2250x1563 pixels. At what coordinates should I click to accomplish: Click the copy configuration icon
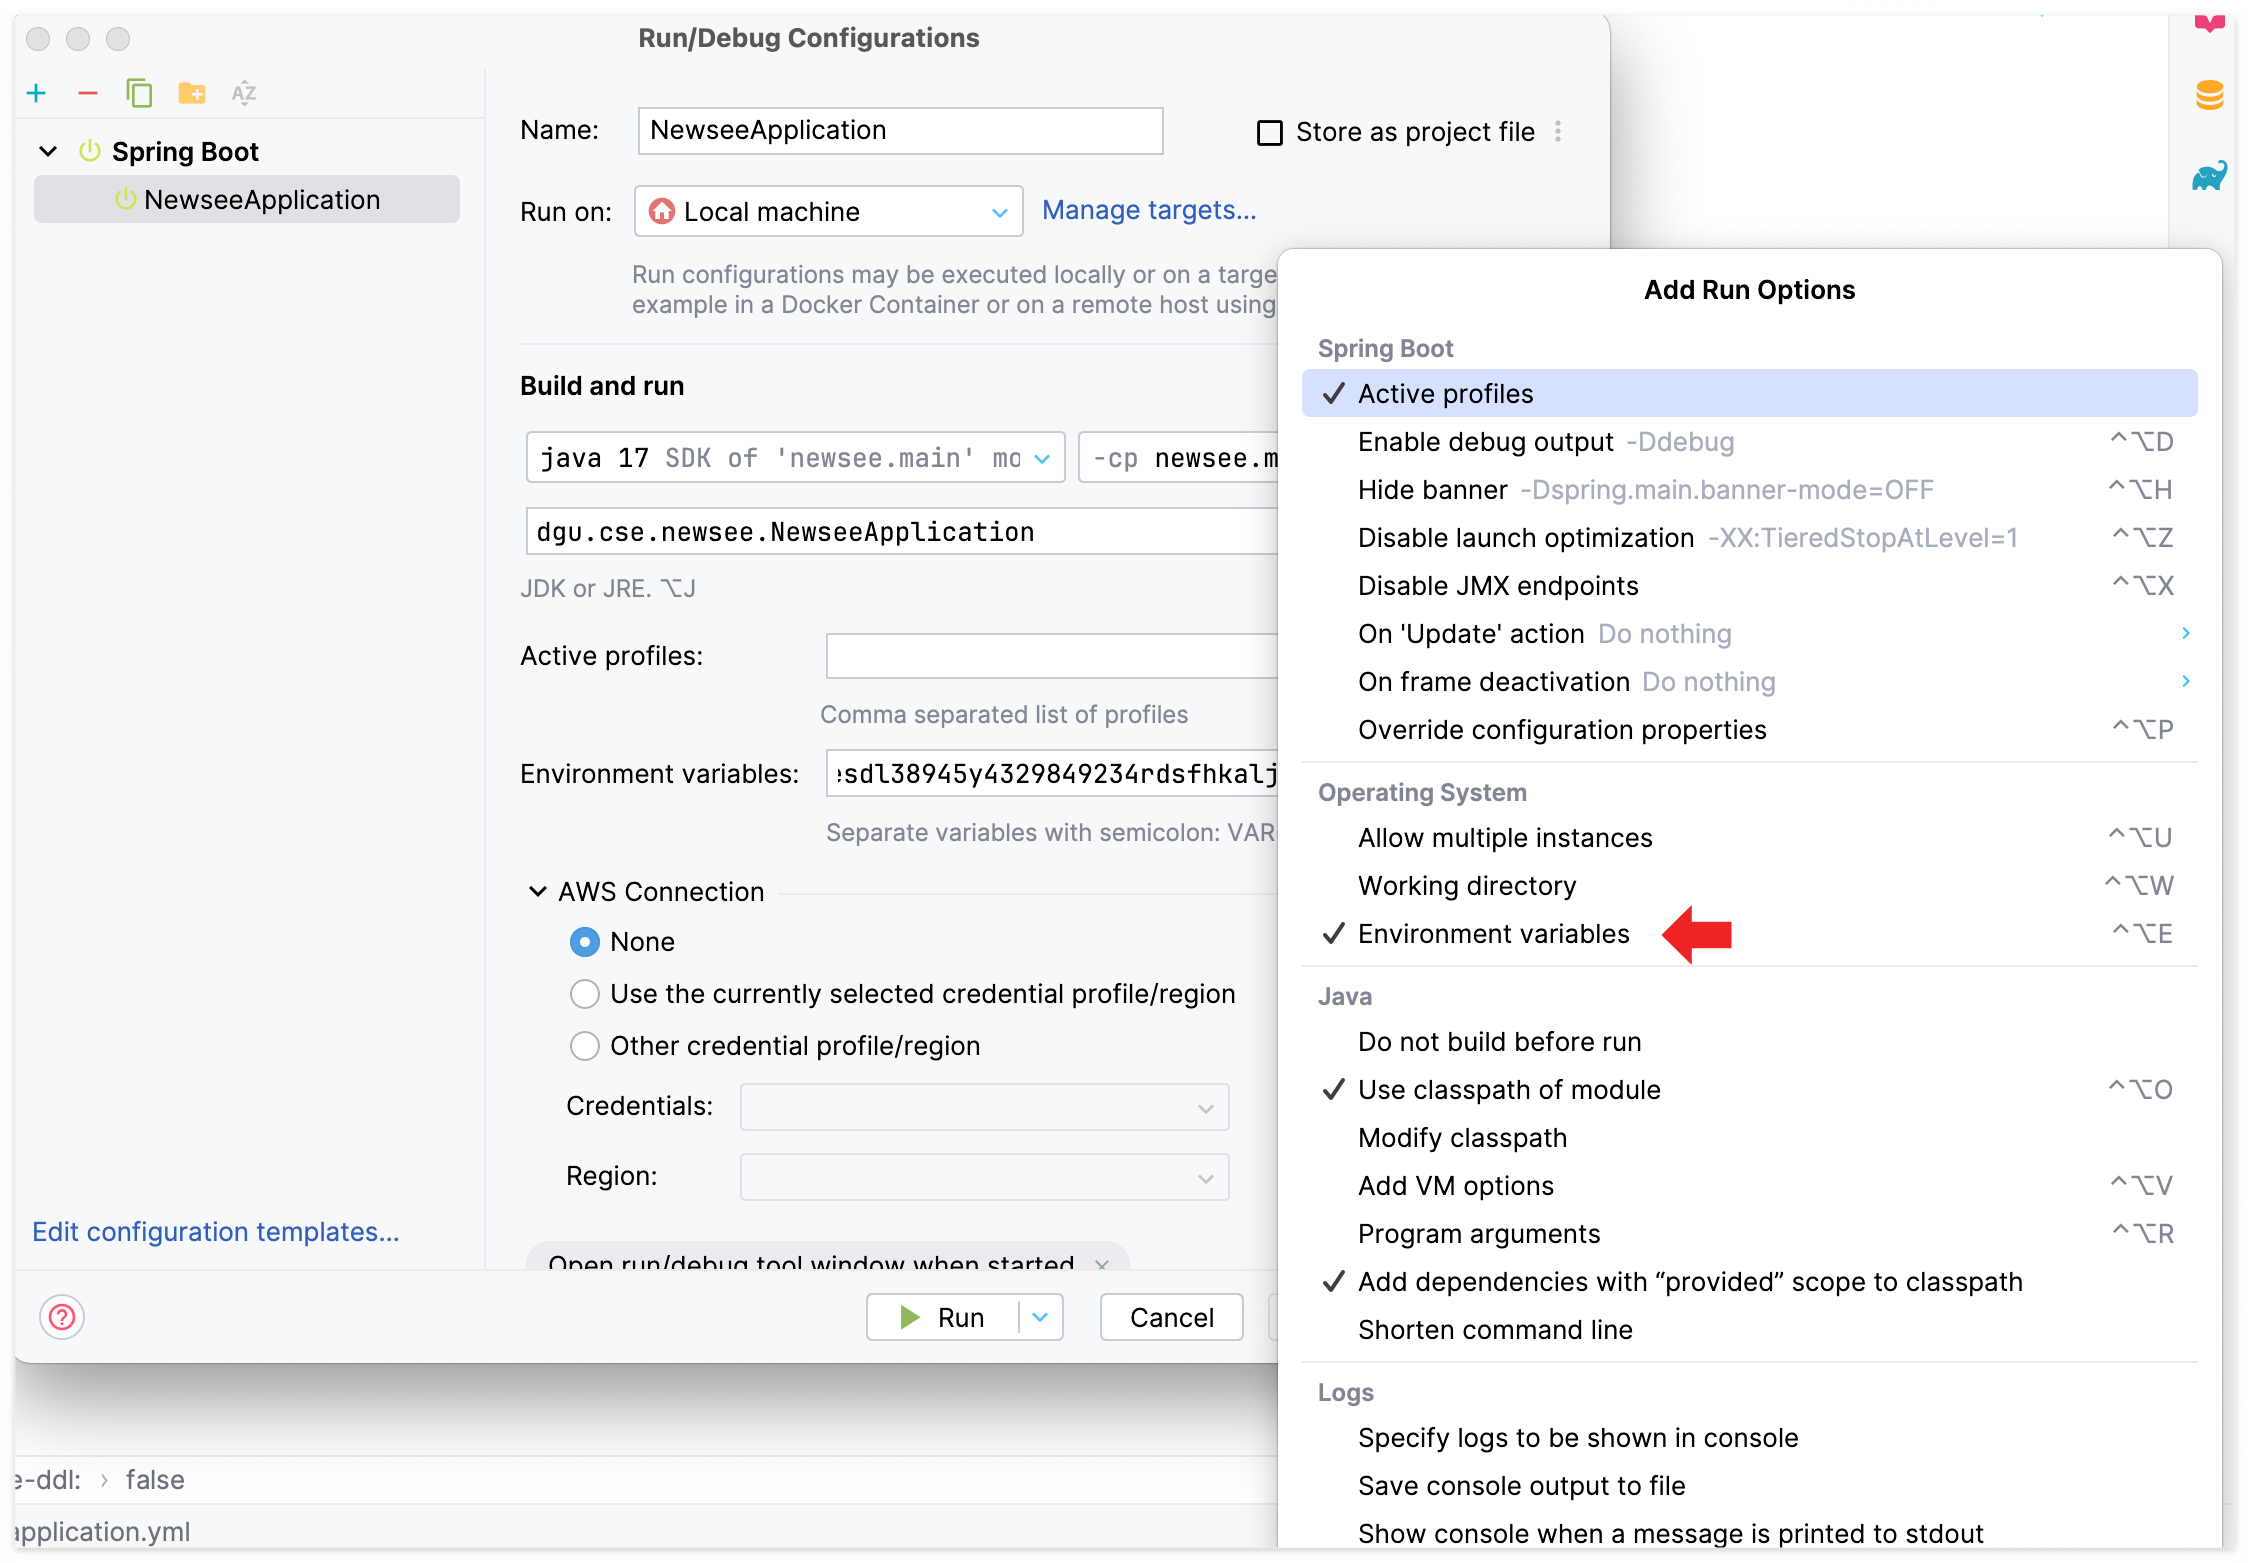(139, 93)
